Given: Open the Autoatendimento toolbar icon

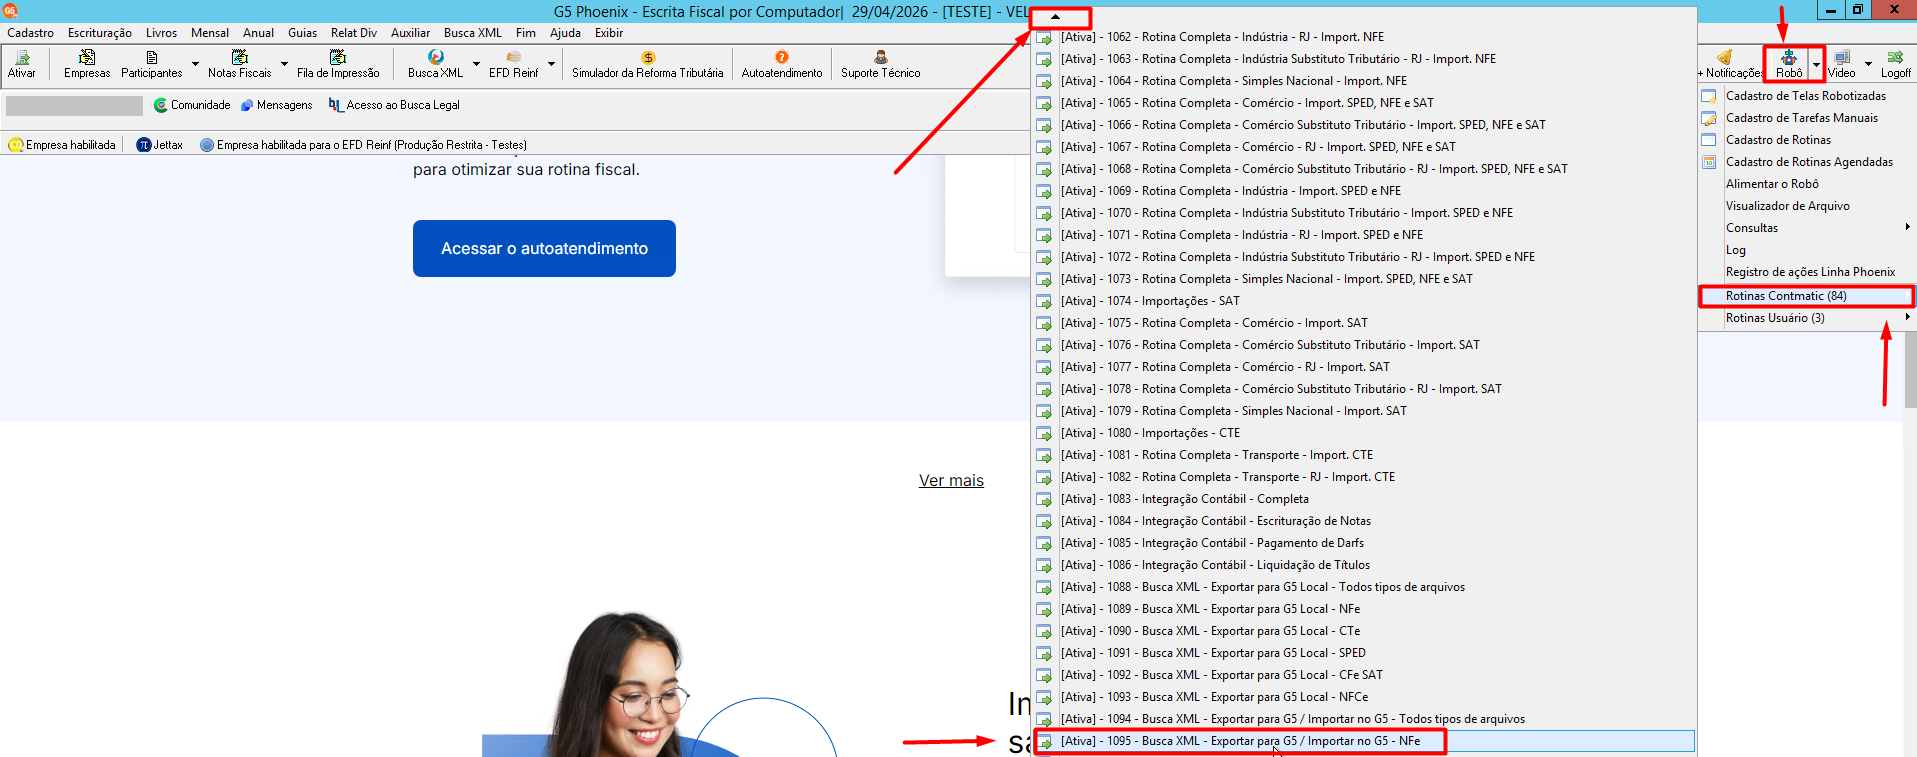Looking at the screenshot, I should point(782,64).
